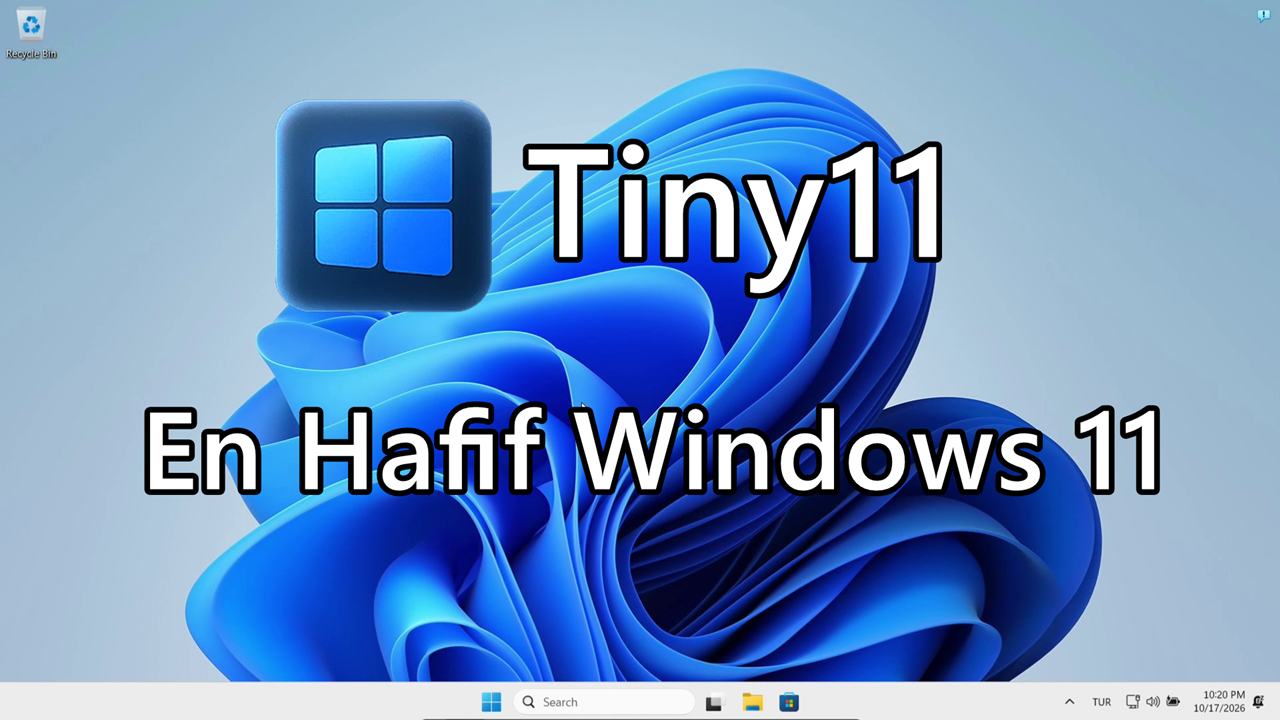1280x720 pixels.
Task: Open Task View from taskbar
Action: pyautogui.click(x=714, y=702)
